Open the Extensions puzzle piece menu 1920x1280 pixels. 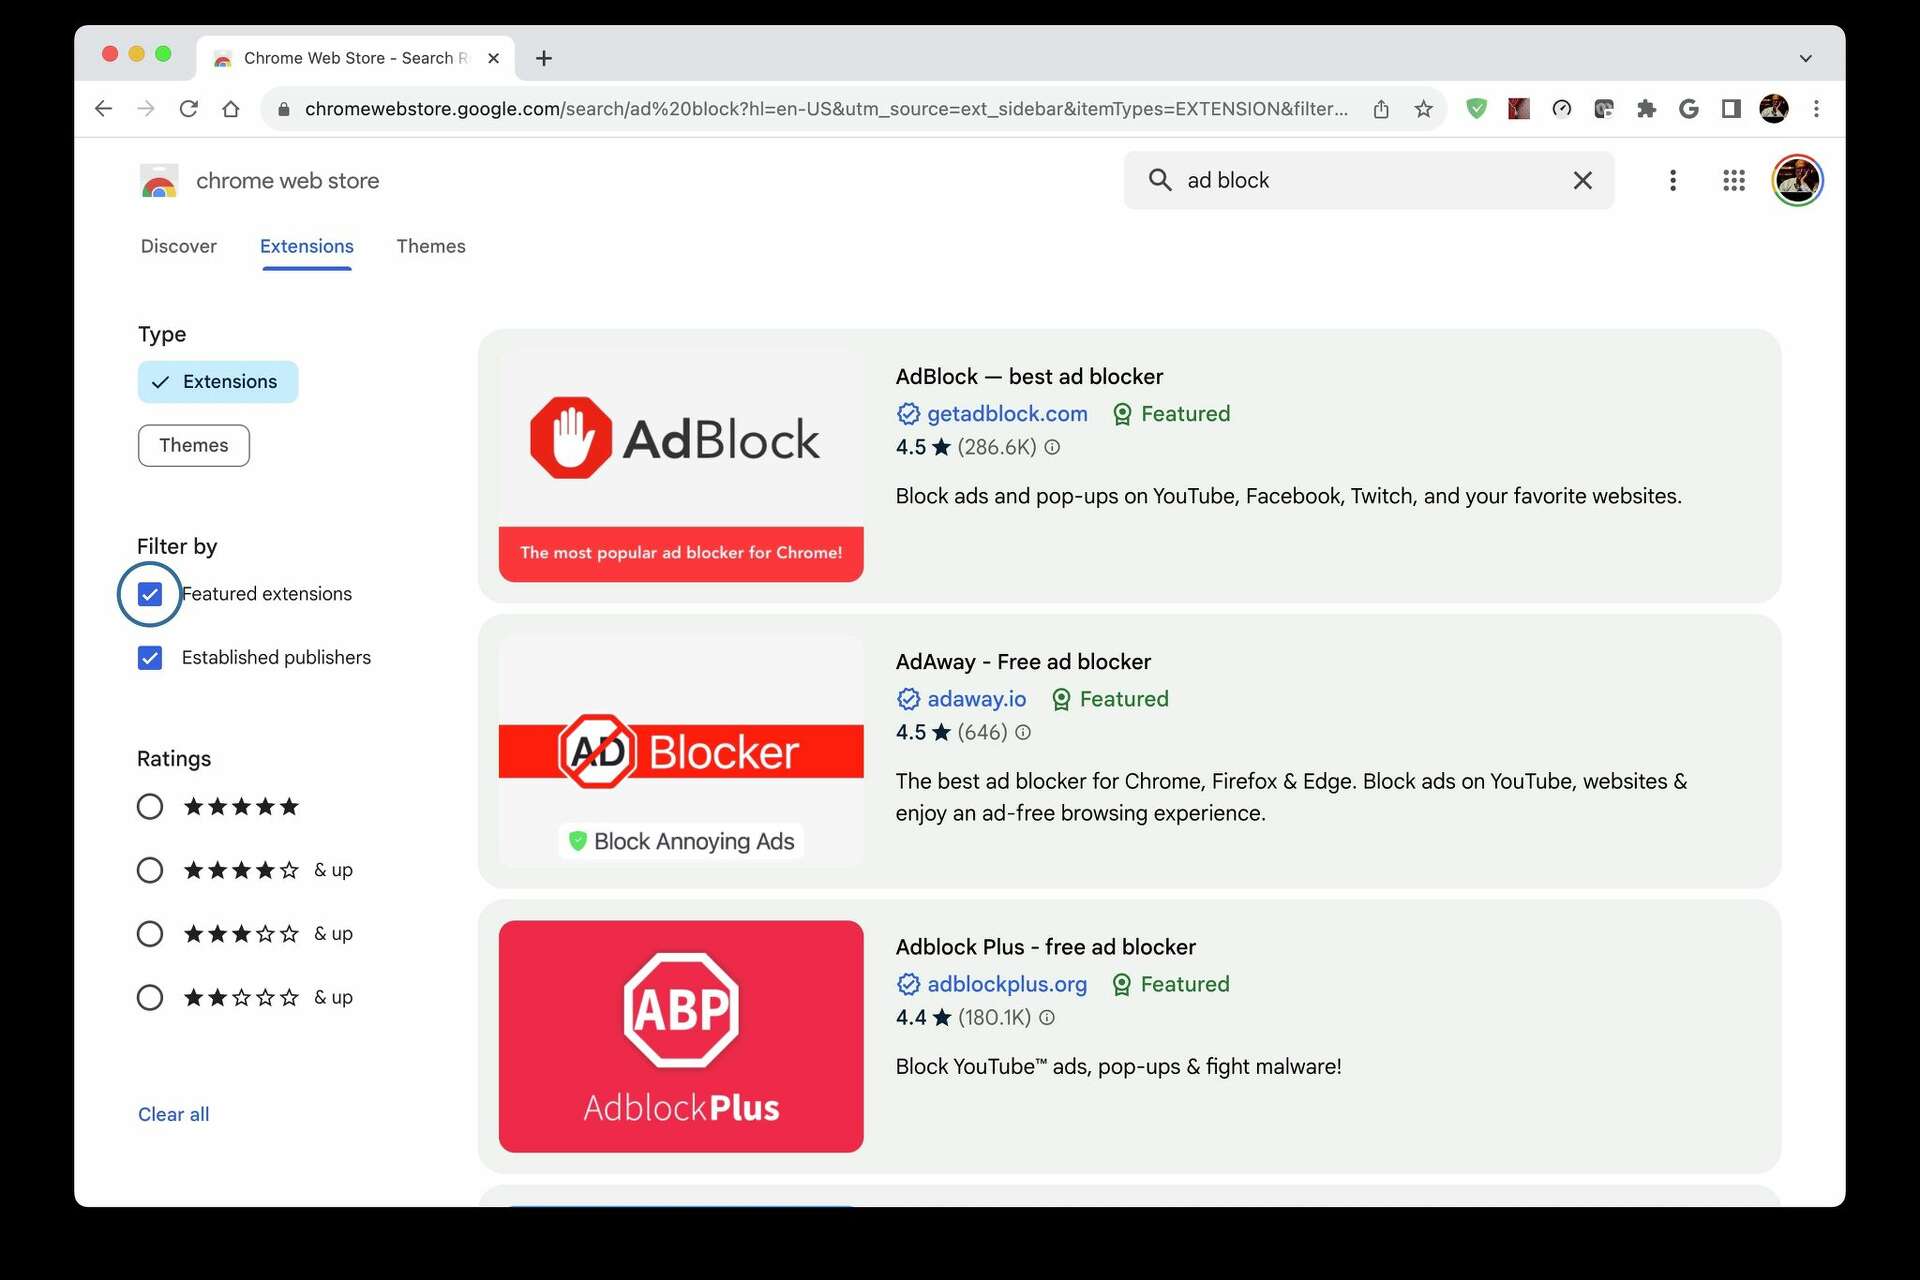[1646, 108]
